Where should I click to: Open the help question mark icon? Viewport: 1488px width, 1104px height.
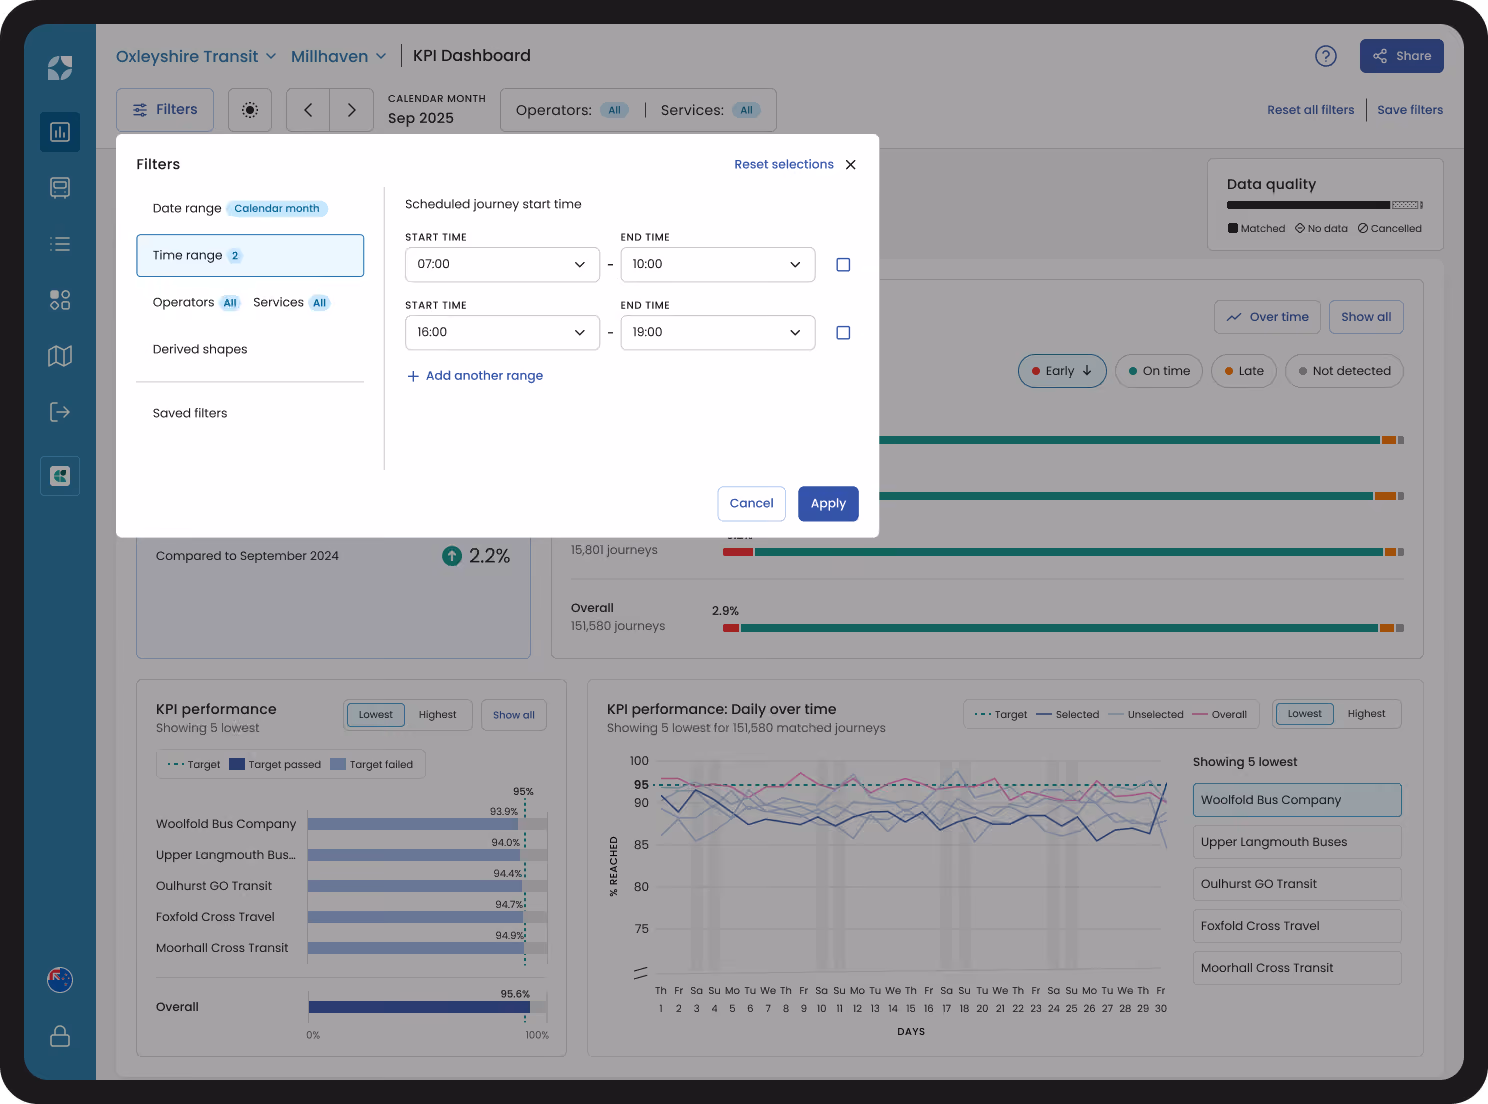click(1326, 56)
